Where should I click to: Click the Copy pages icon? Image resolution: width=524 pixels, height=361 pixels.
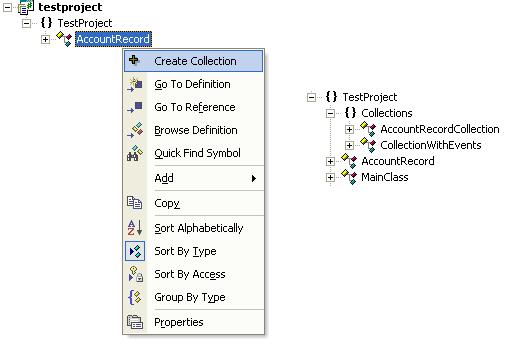(x=135, y=203)
